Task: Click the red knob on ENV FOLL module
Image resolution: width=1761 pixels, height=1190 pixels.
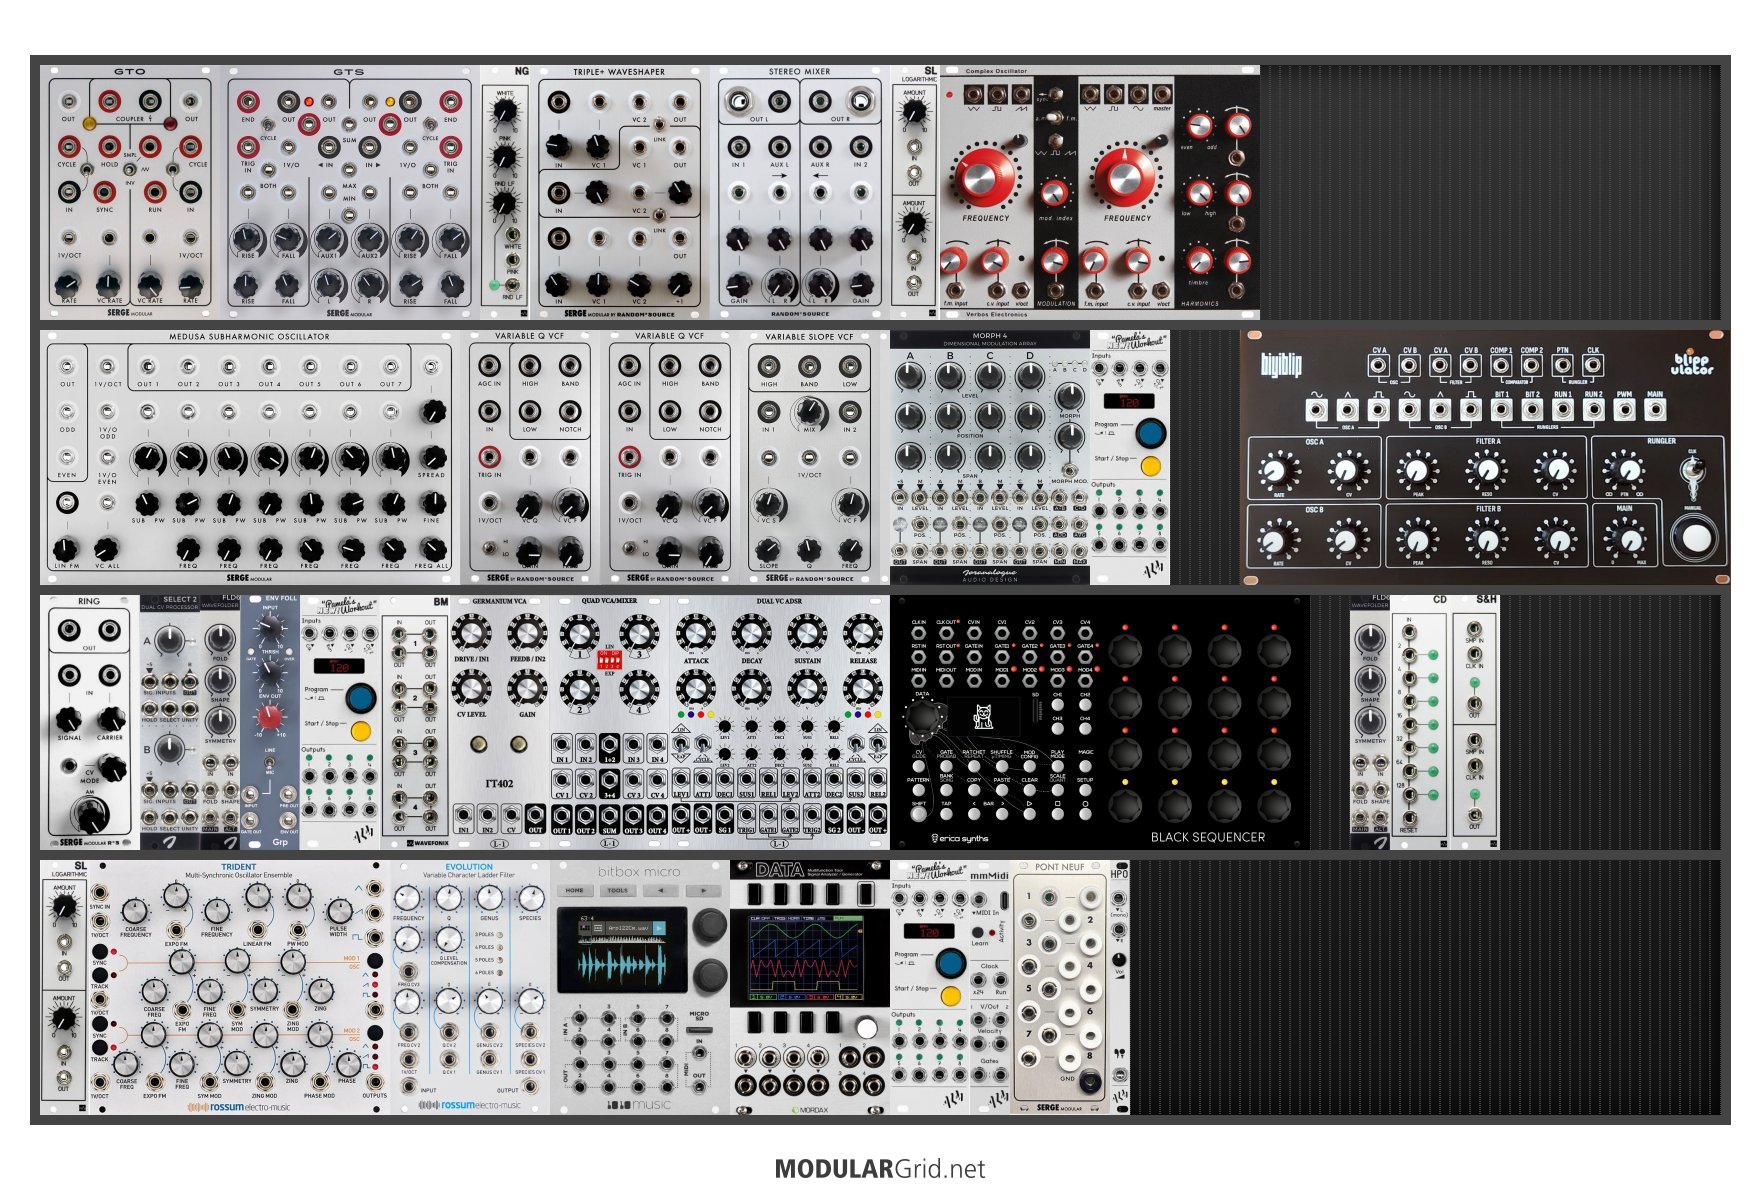Action: 270,717
